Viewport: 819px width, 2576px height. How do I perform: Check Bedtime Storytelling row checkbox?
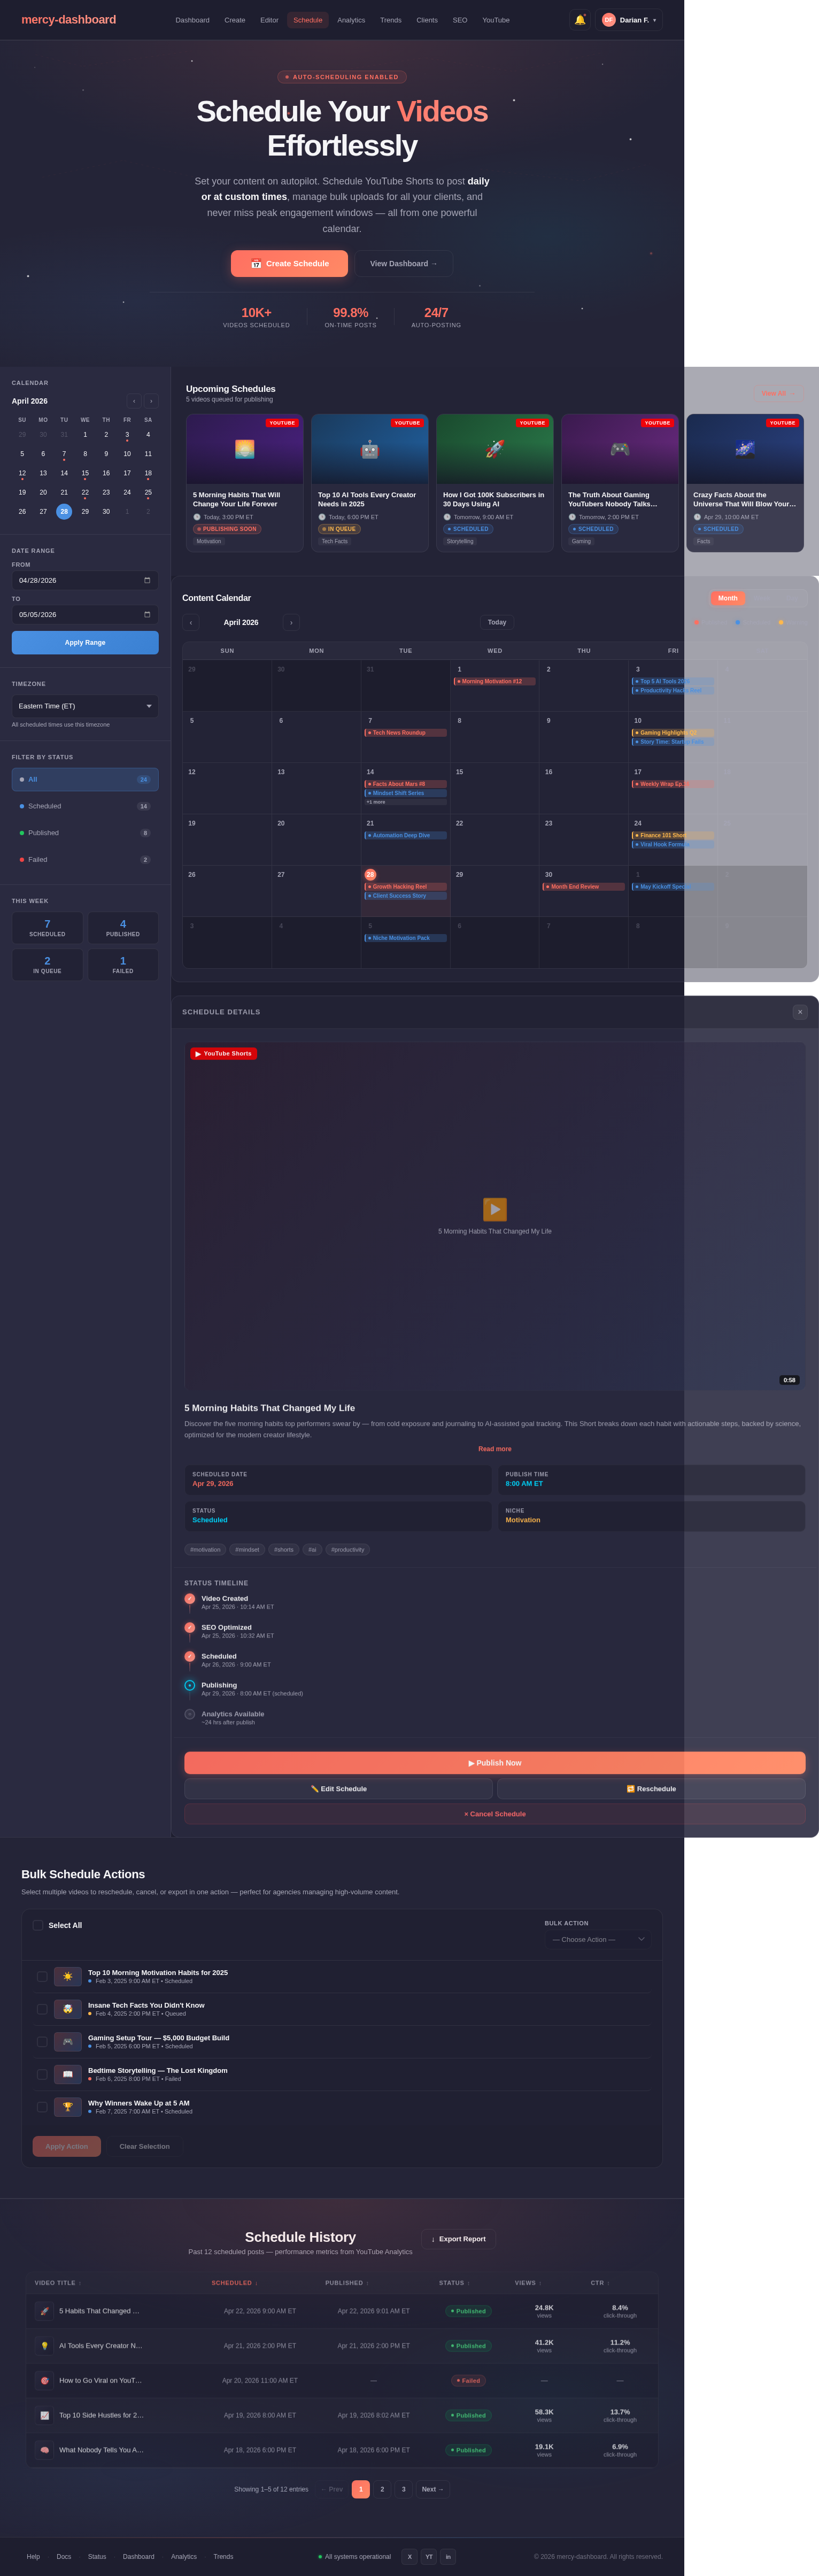coord(42,2074)
